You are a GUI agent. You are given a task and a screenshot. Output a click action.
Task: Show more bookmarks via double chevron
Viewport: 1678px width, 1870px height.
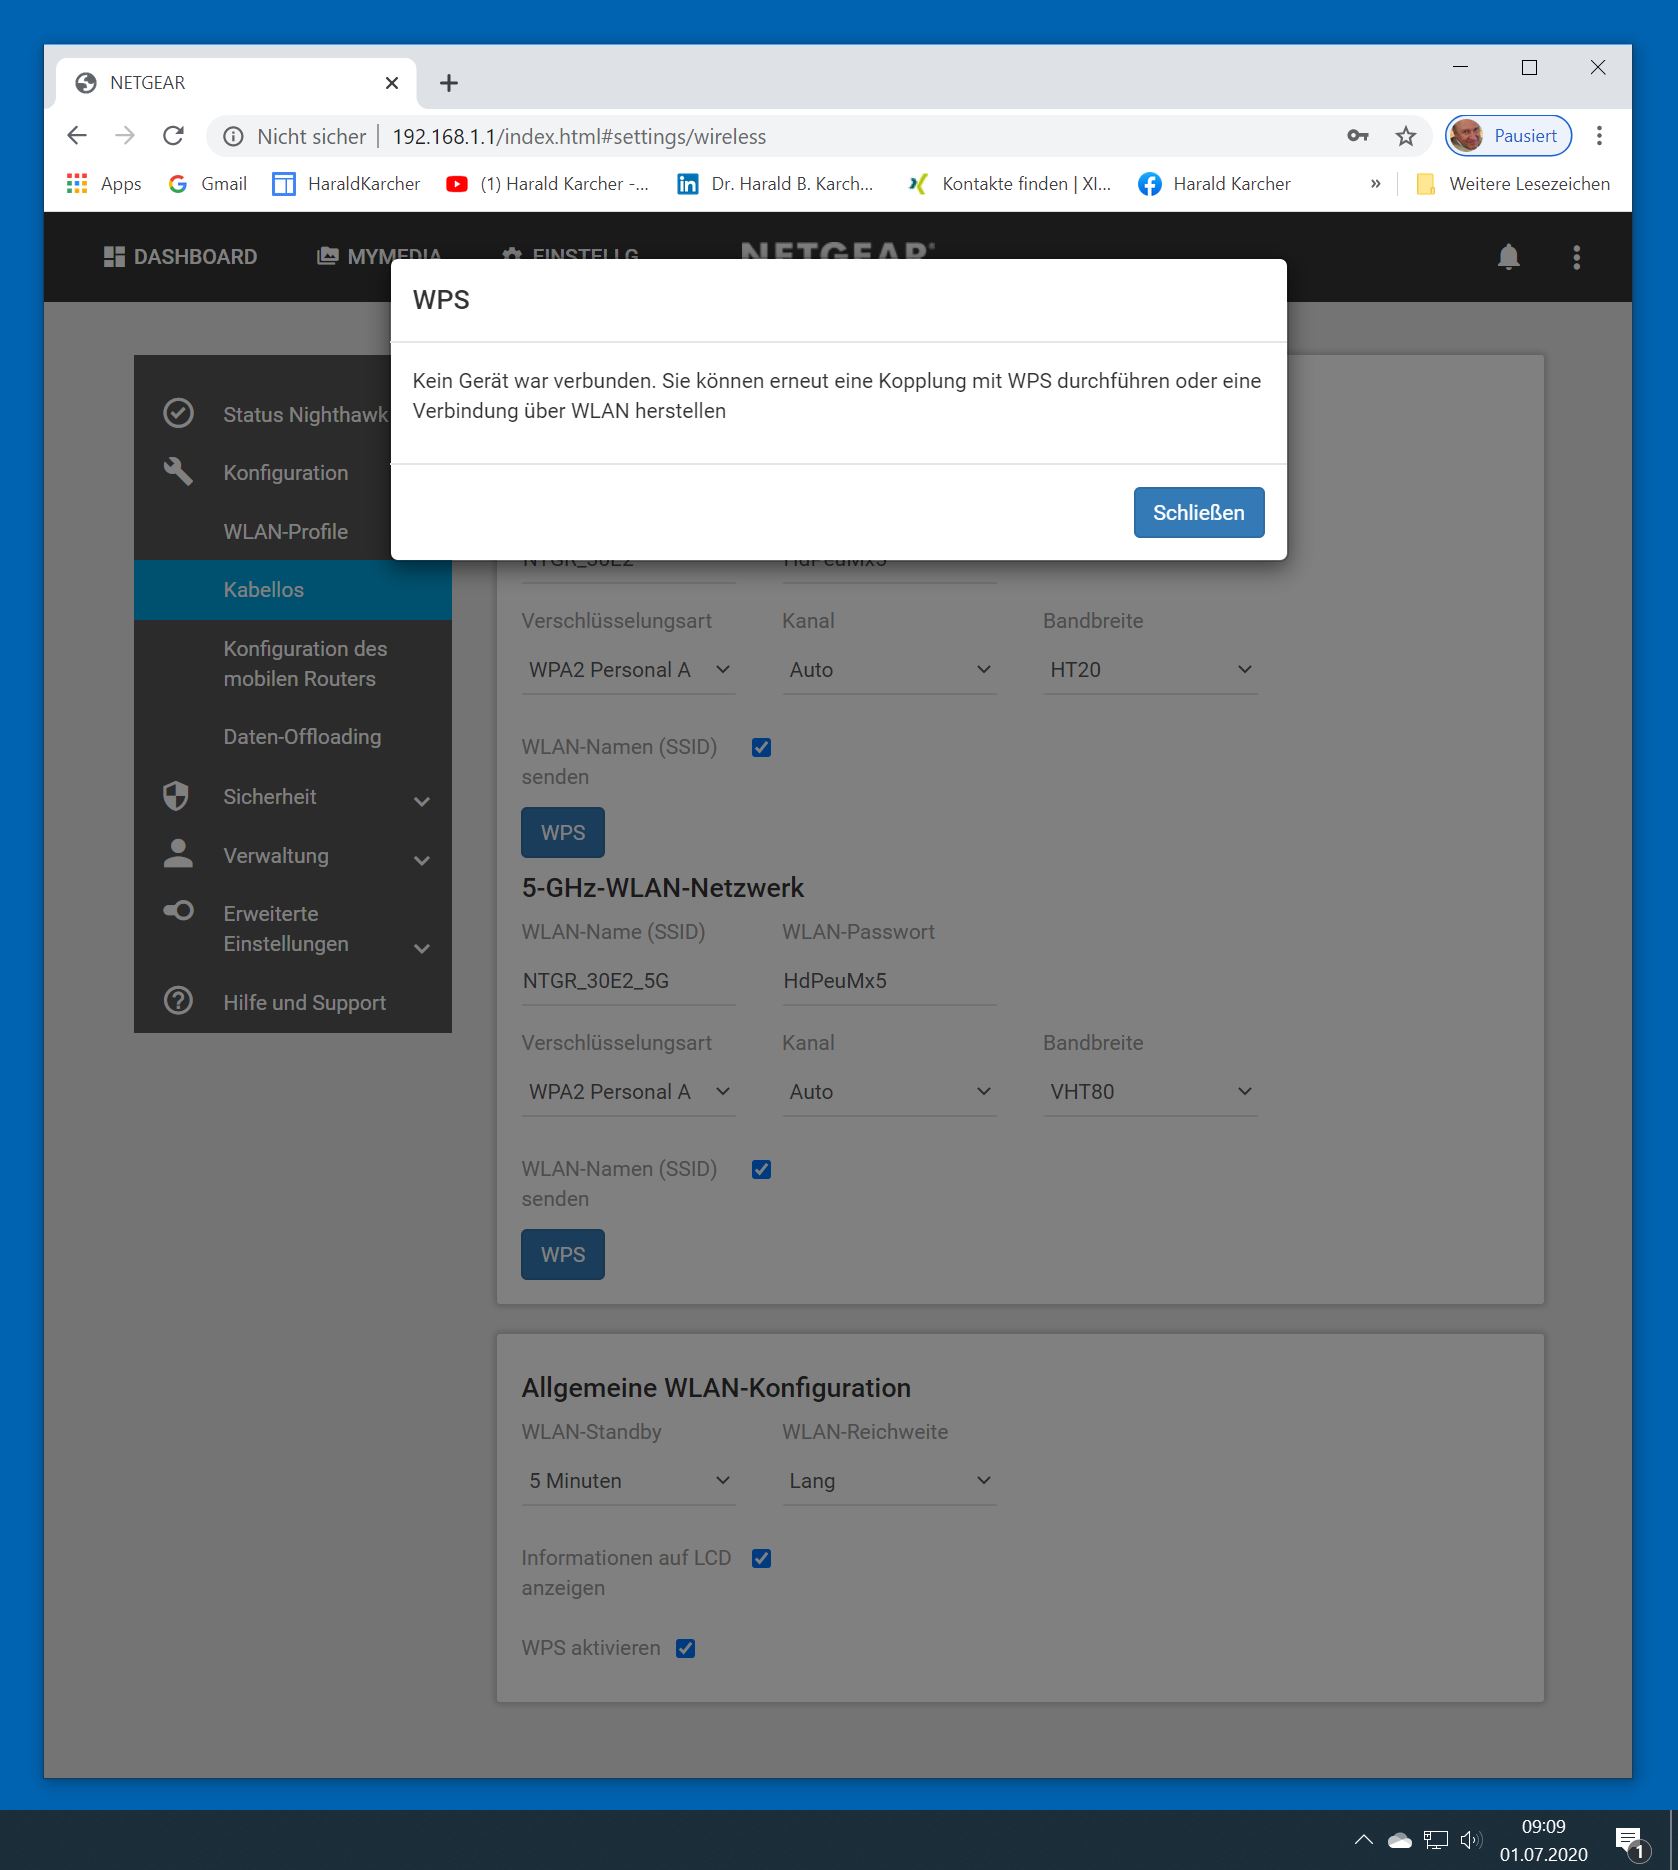pyautogui.click(x=1375, y=184)
